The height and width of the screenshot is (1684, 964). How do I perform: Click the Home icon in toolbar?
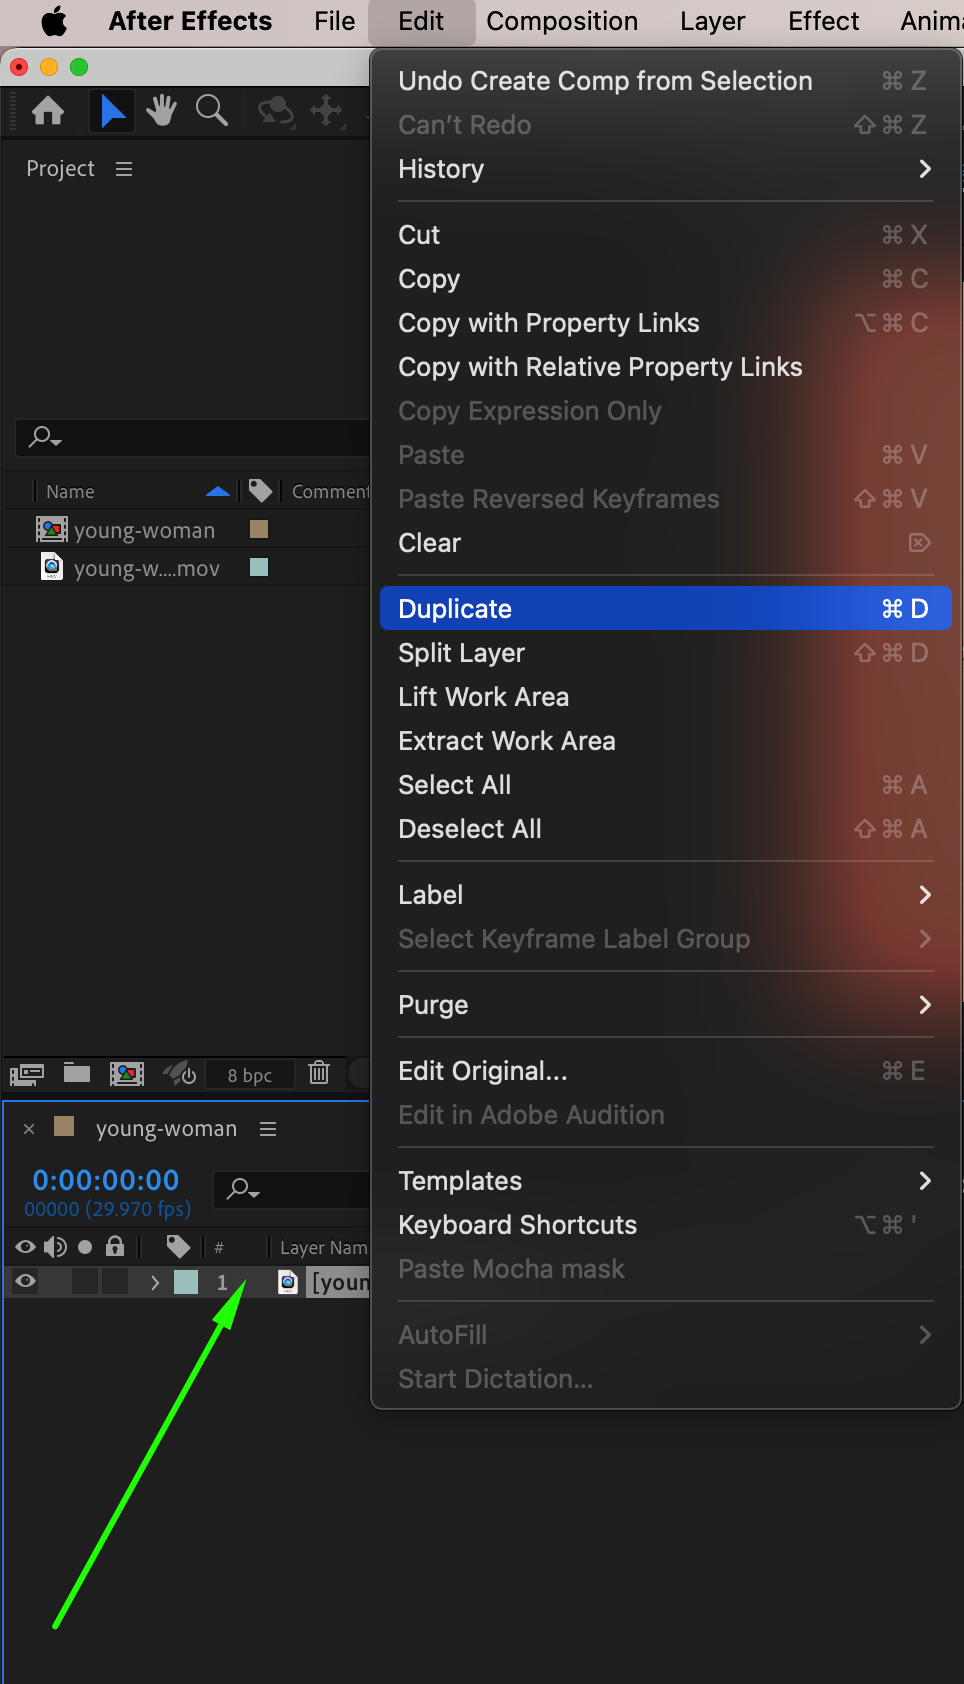[48, 110]
